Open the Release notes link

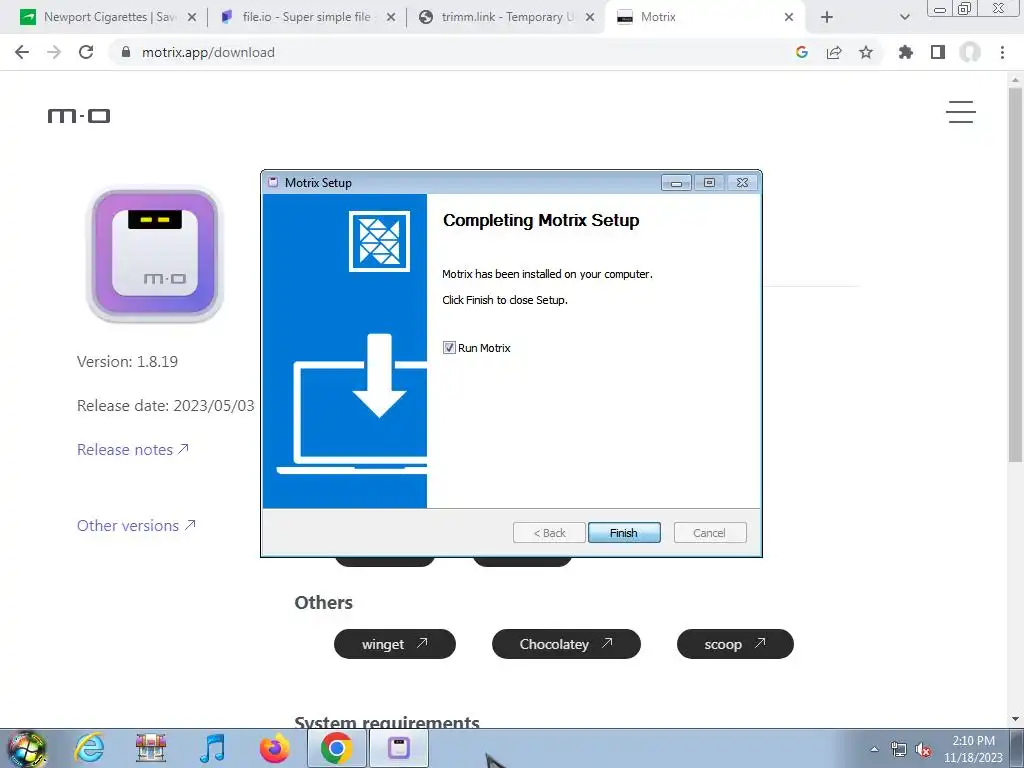coord(133,449)
